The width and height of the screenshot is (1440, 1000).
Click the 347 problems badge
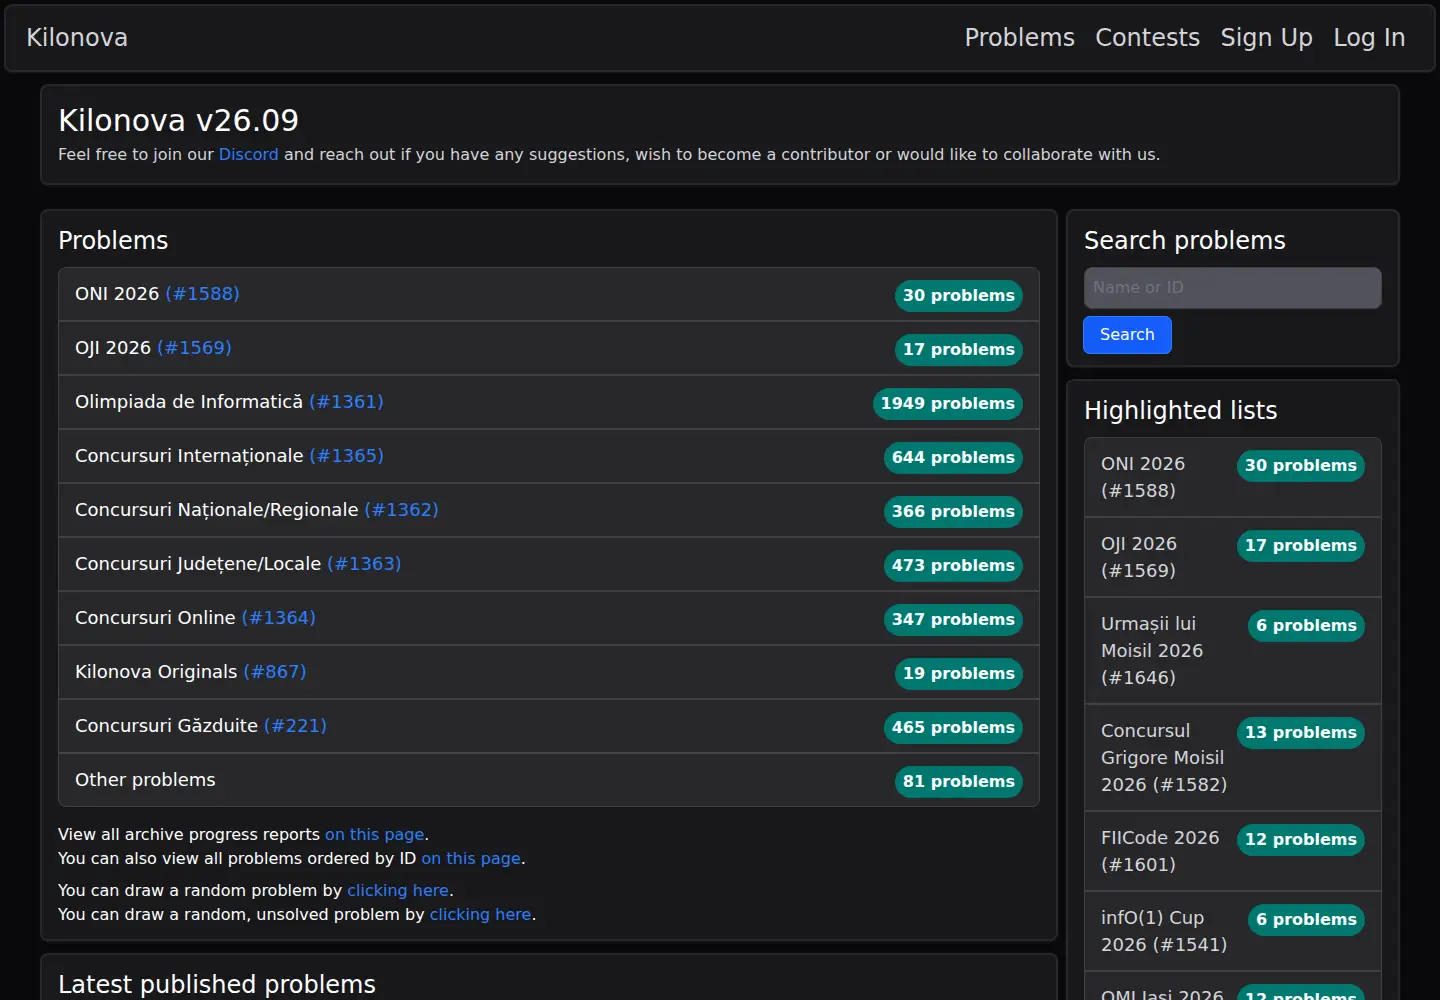[953, 619]
